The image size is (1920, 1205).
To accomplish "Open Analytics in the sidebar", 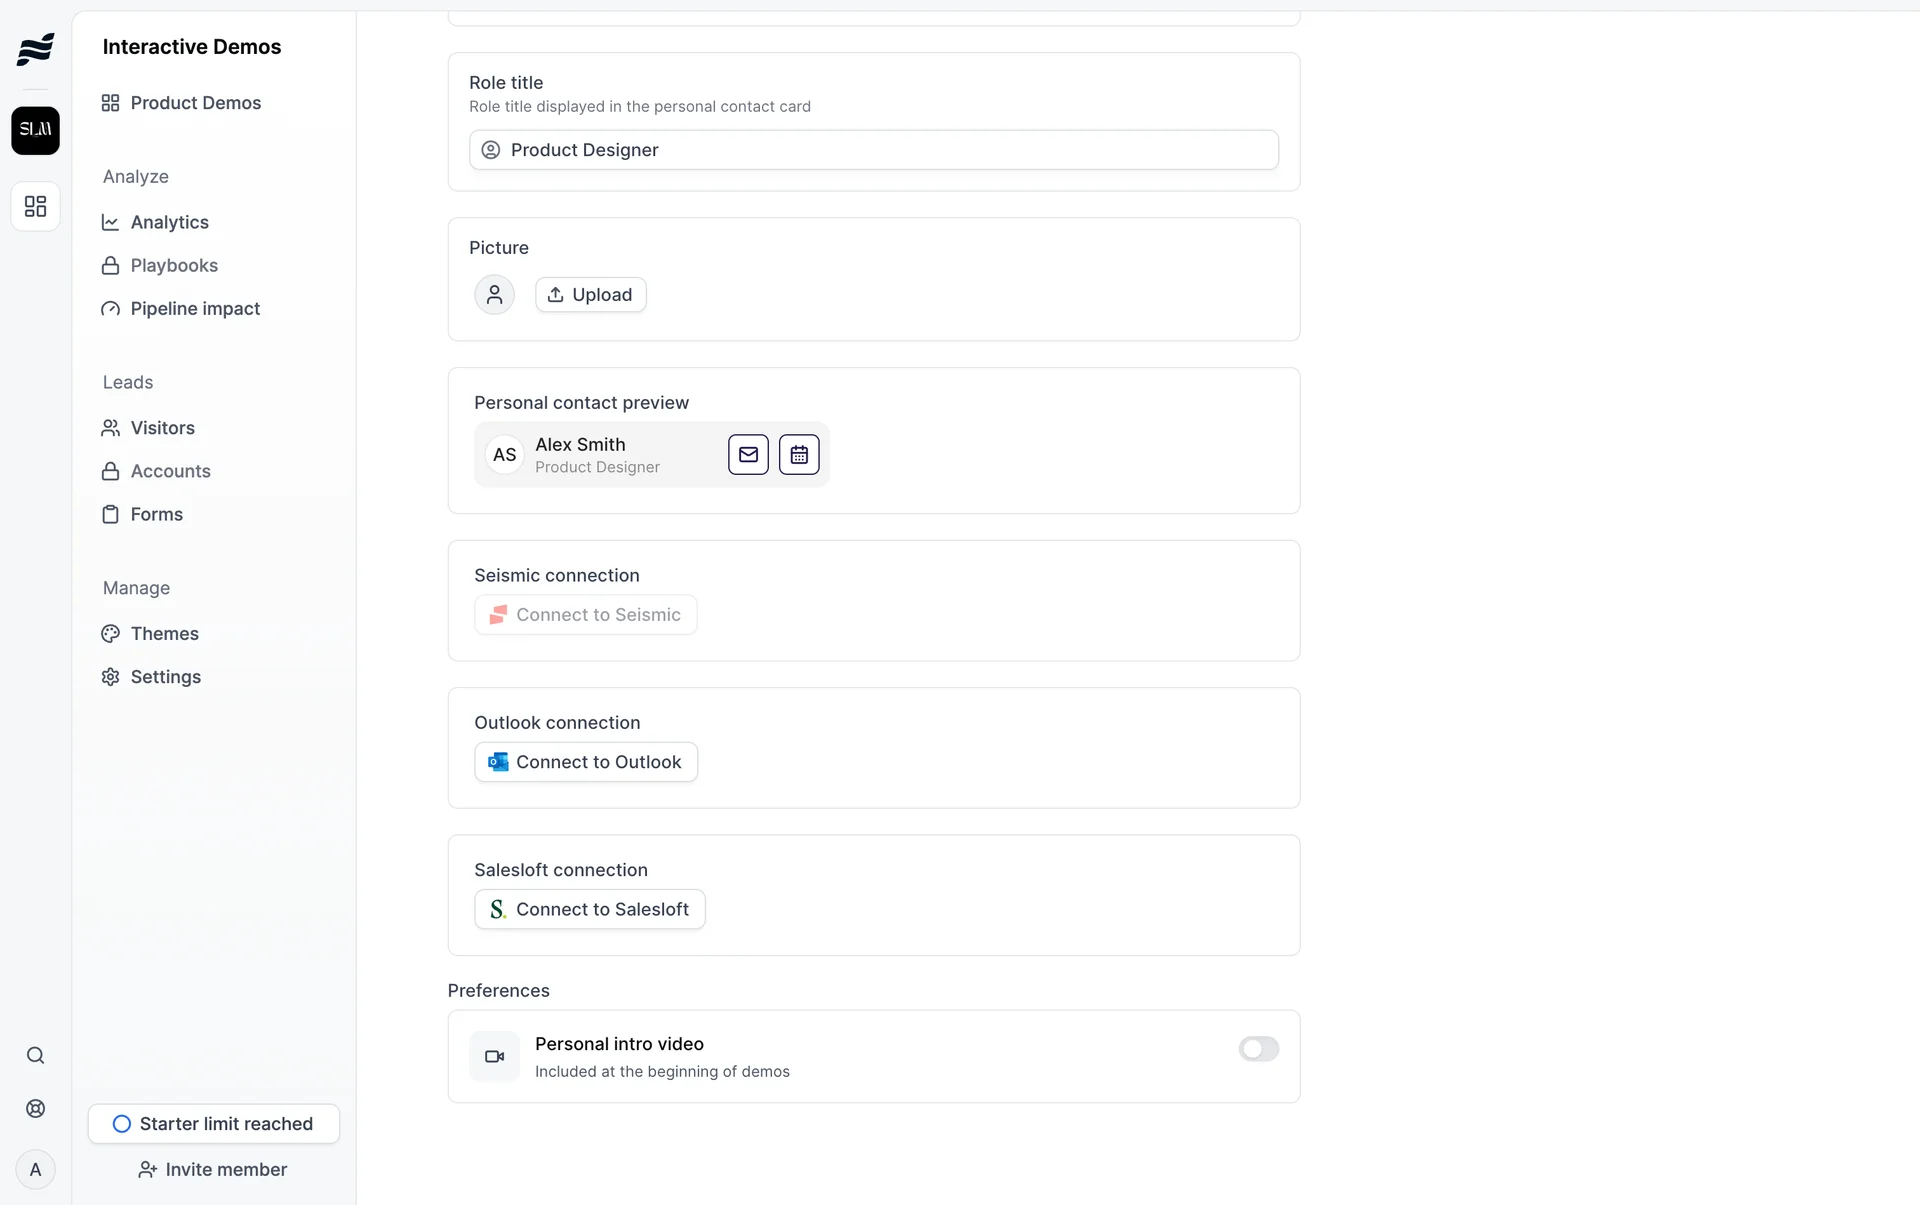I will pos(169,223).
